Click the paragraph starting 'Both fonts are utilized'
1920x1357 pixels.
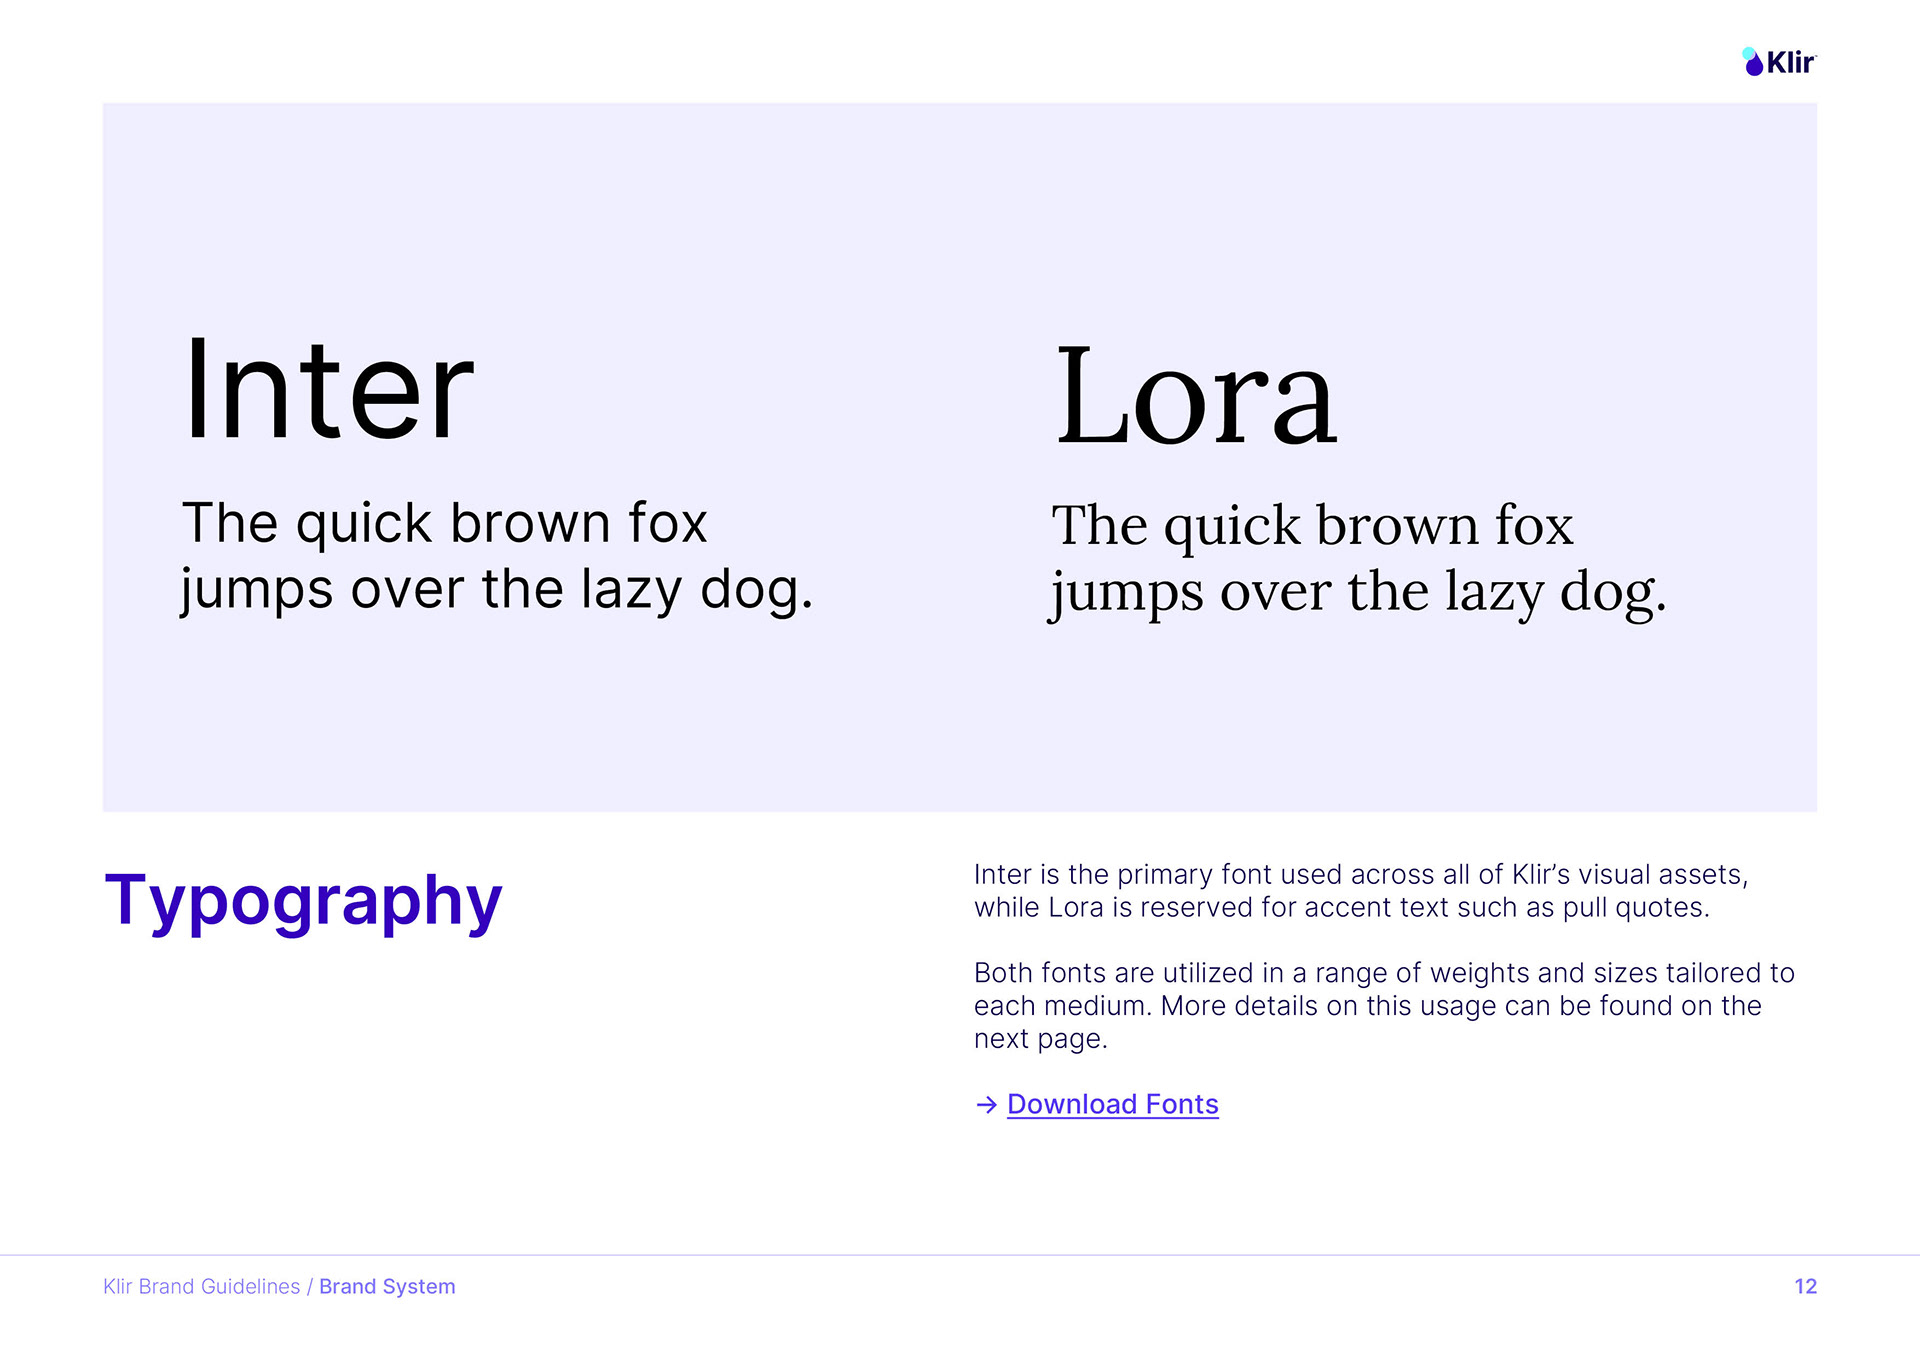1384,1006
